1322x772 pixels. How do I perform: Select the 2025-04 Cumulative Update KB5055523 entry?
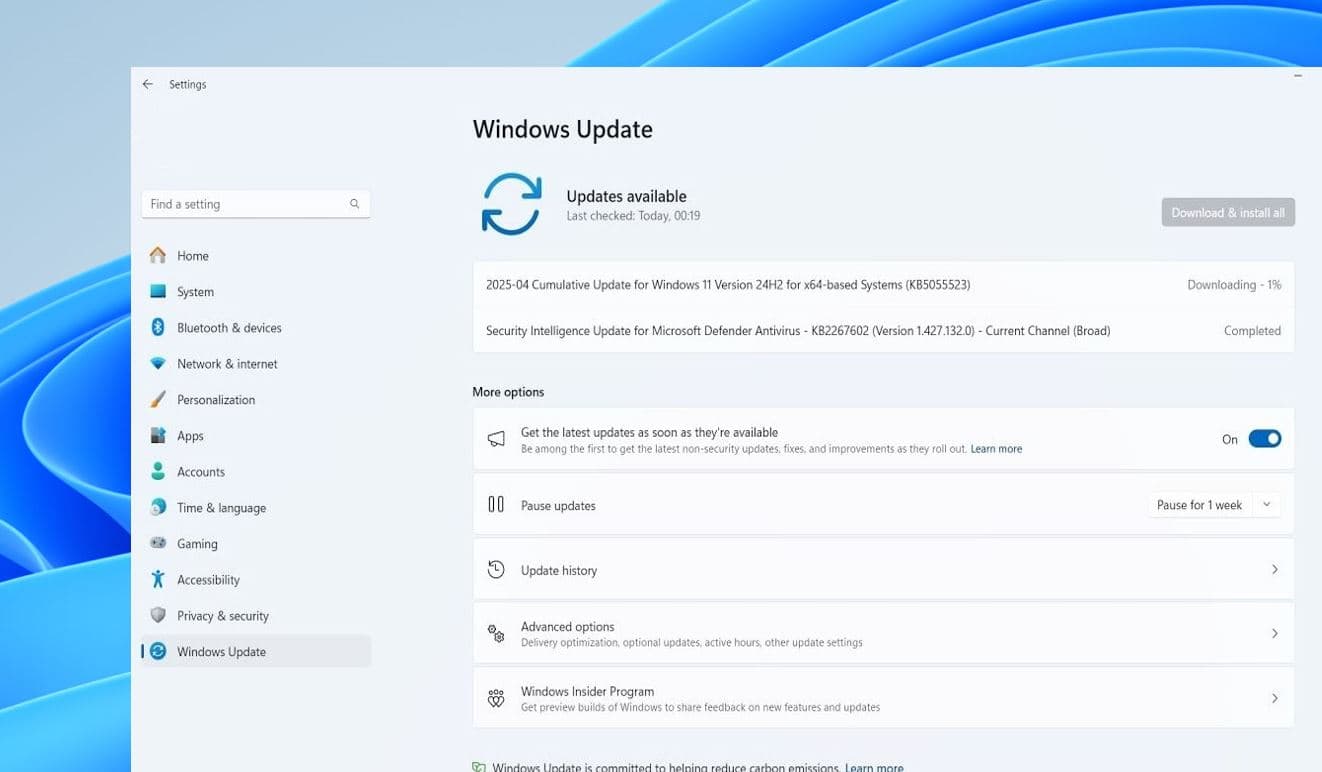point(883,285)
